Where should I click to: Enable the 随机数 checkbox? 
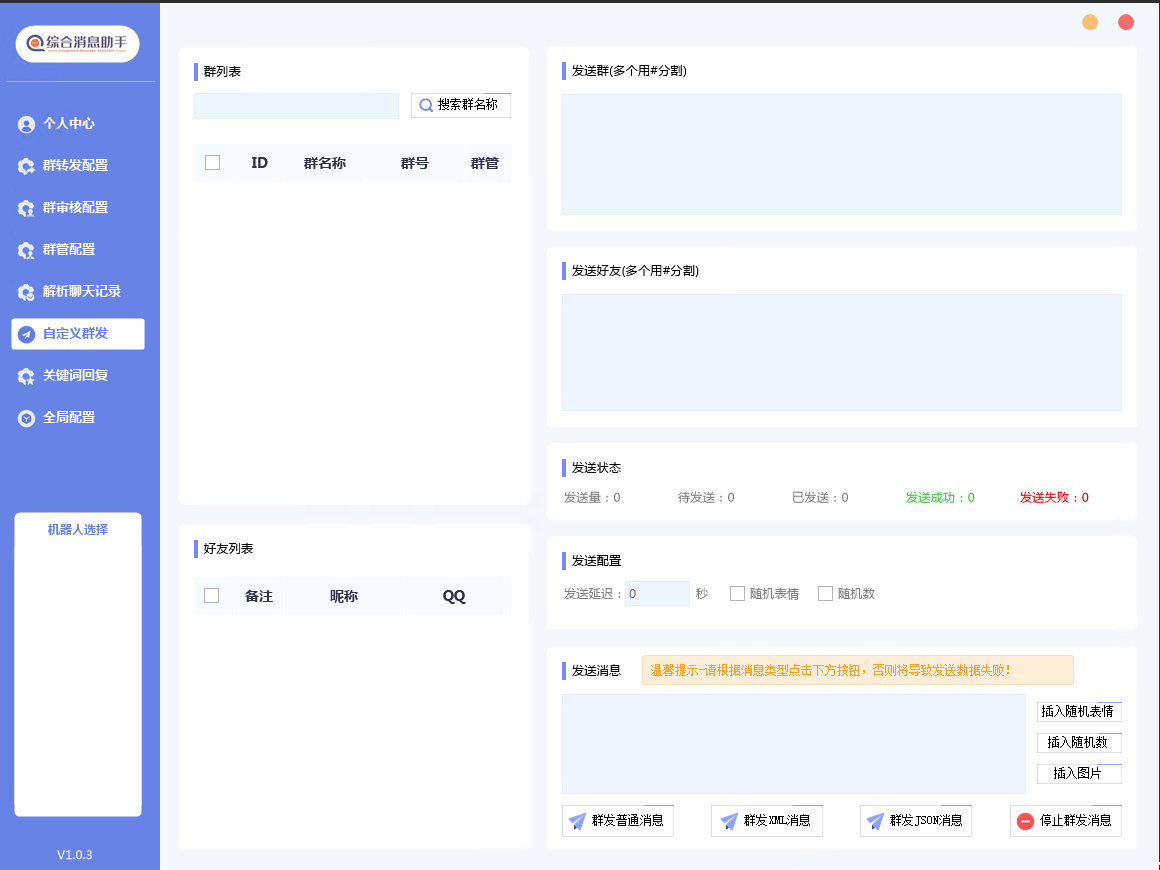(825, 594)
